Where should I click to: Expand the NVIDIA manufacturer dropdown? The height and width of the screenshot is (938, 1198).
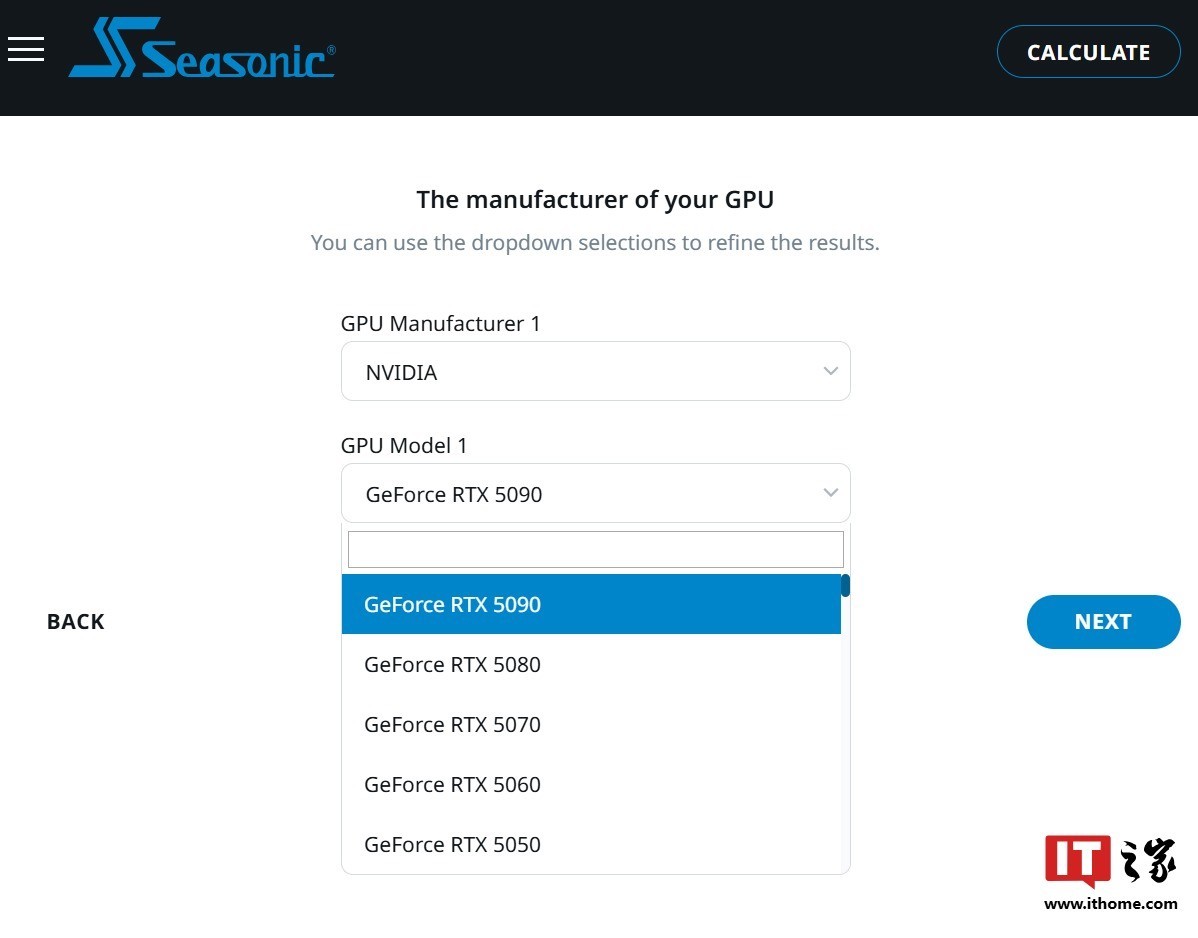click(595, 371)
